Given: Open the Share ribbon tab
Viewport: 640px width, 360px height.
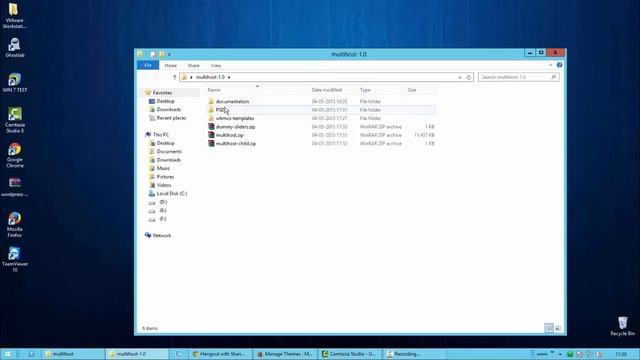Looking at the screenshot, I should point(193,65).
